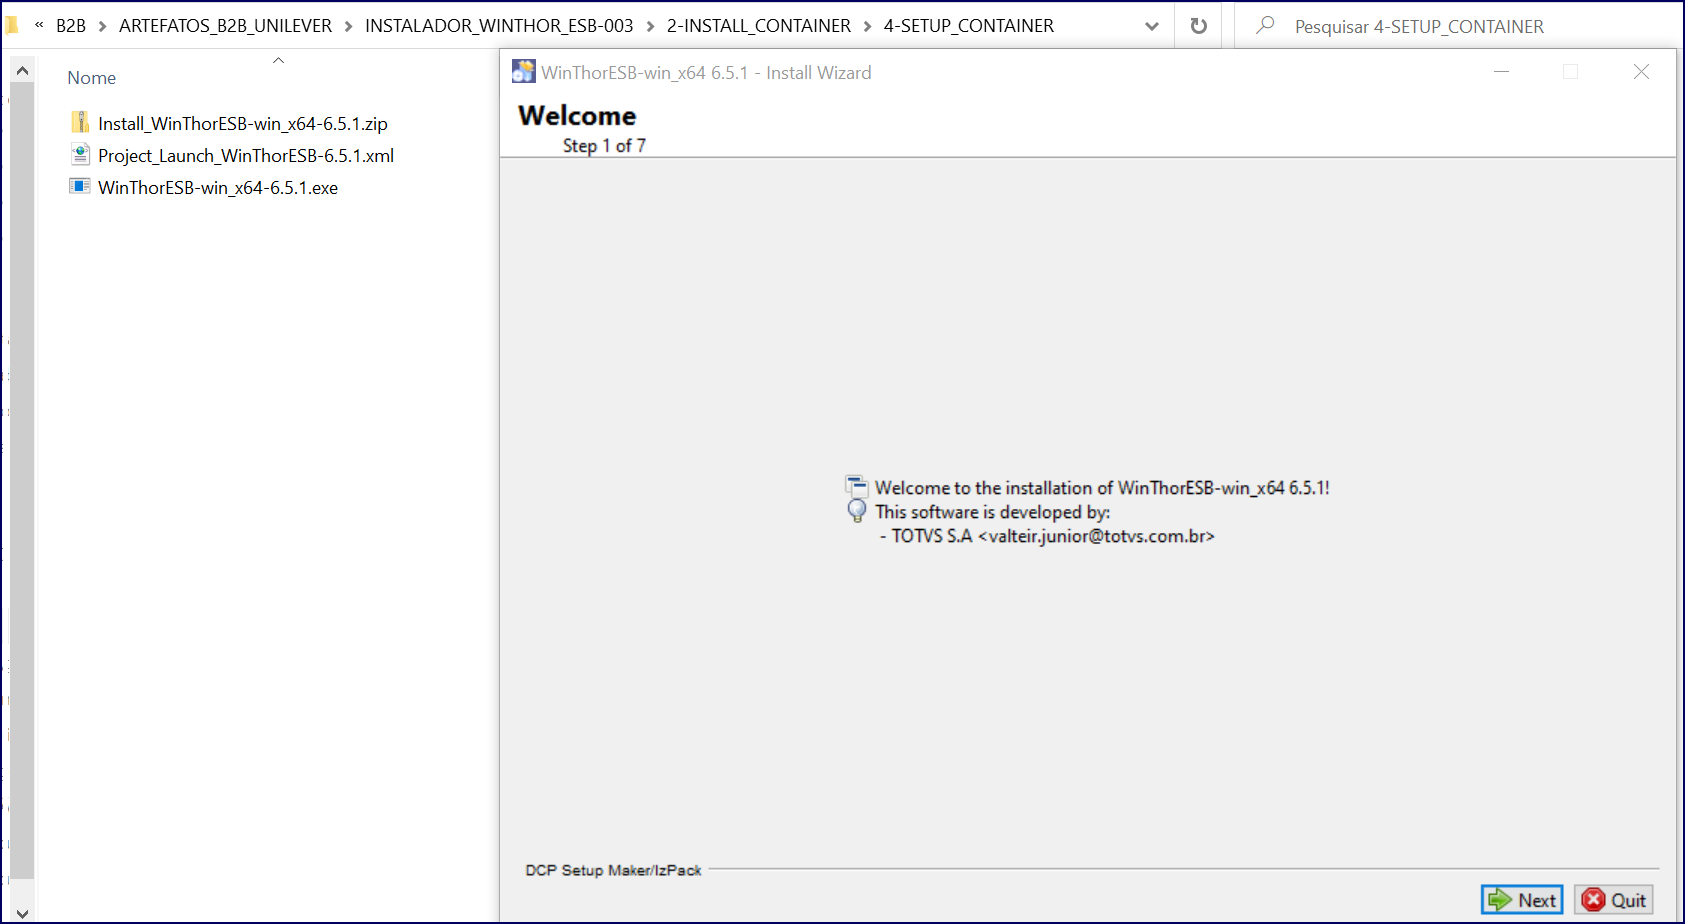Image resolution: width=1685 pixels, height=924 pixels.
Task: Refresh the Explorer folder view
Action: (x=1199, y=26)
